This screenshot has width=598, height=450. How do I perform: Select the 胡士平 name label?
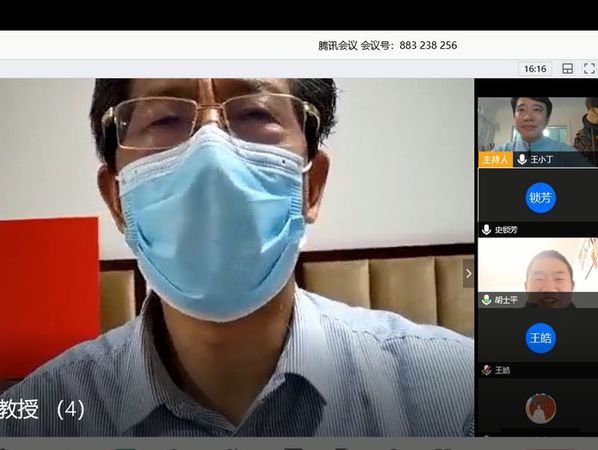506,300
